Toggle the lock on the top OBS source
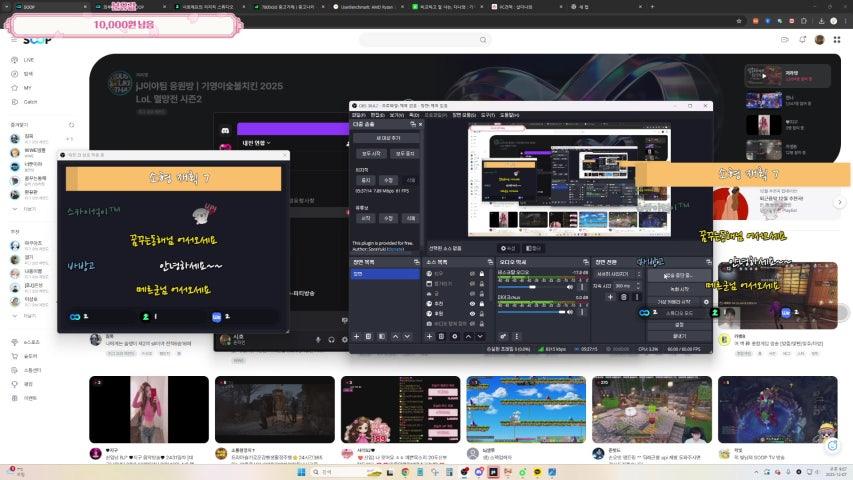 (482, 274)
